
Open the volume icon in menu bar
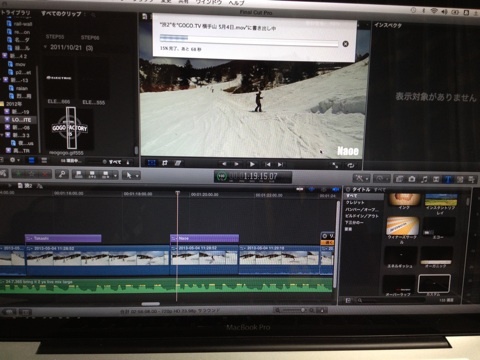click(x=444, y=12)
